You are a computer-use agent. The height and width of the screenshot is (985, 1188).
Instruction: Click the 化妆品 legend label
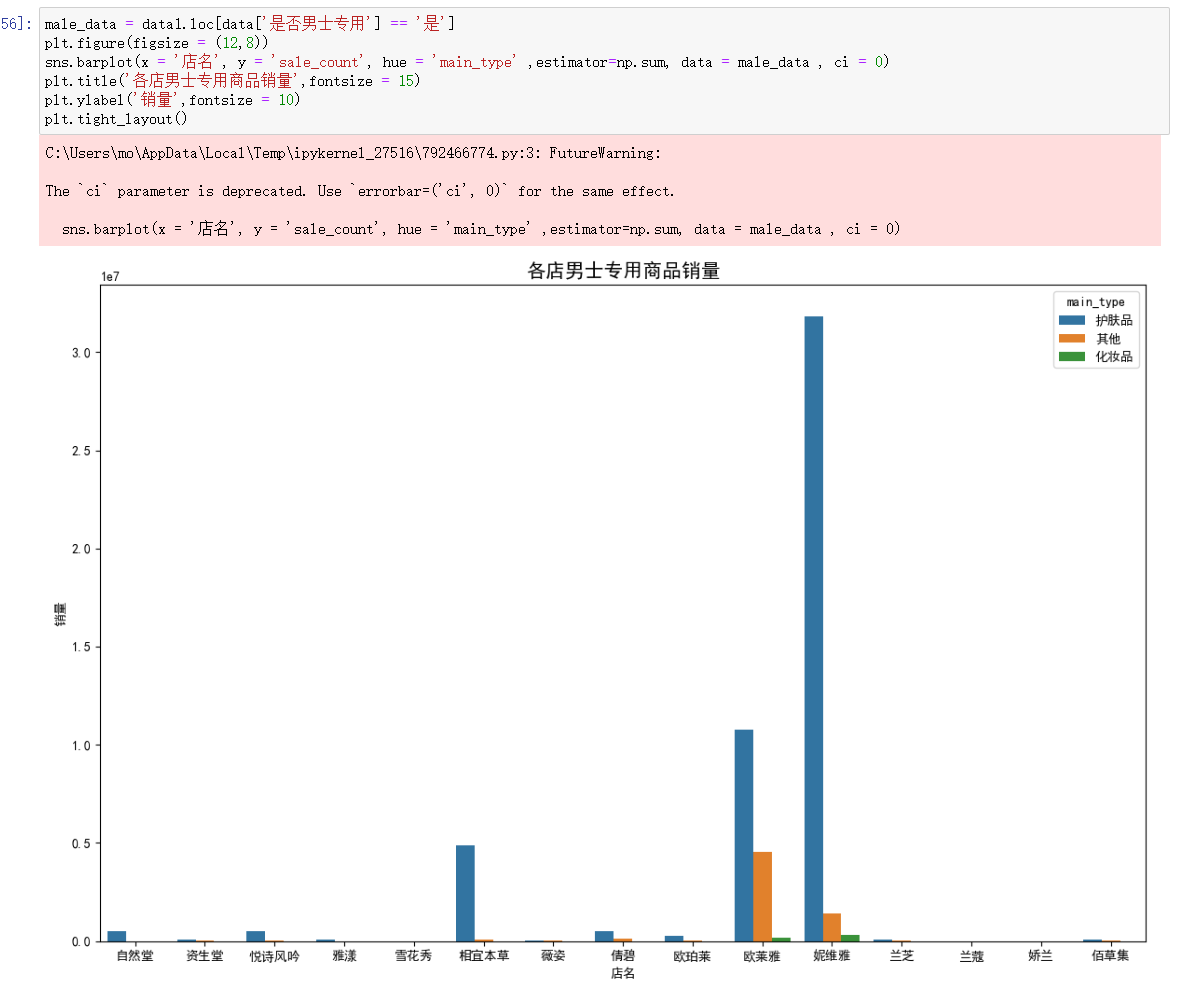click(x=1114, y=357)
